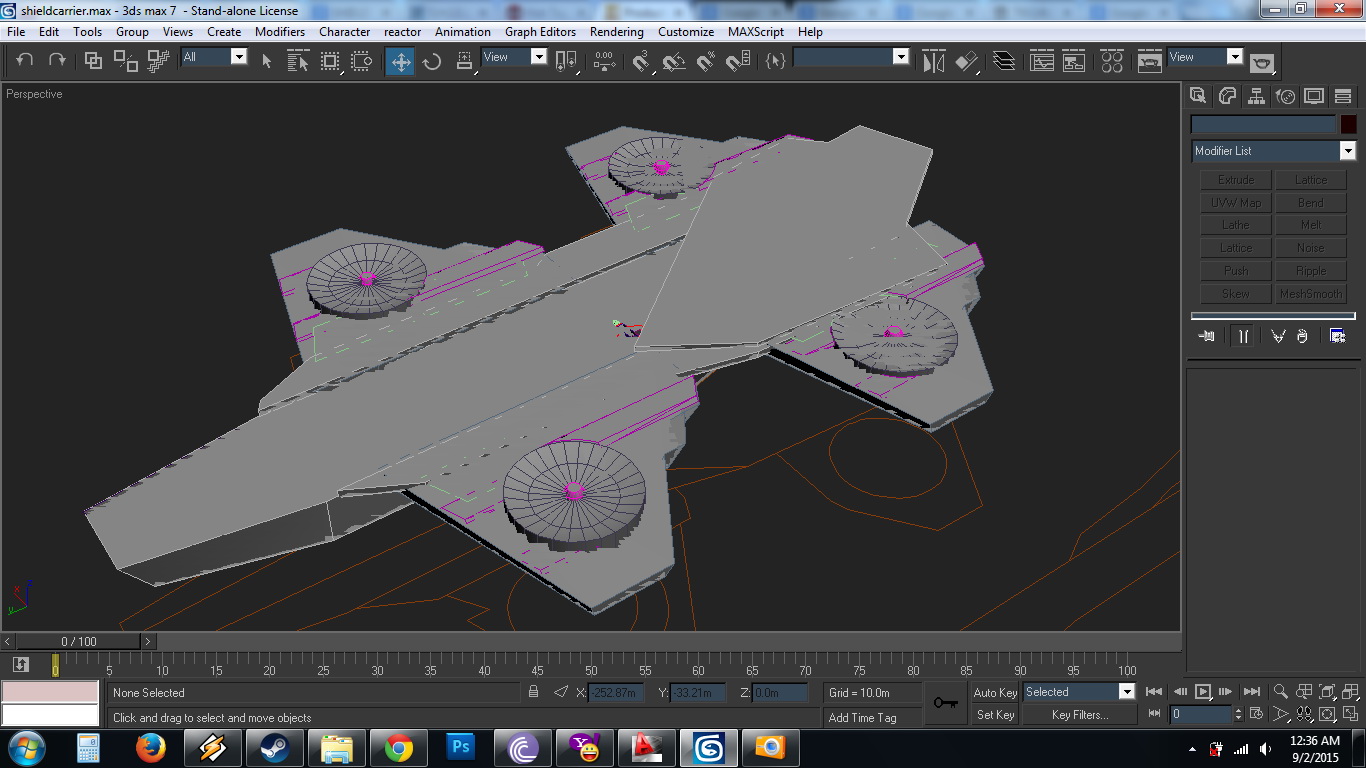Open Google Chrome from the taskbar

coord(398,748)
